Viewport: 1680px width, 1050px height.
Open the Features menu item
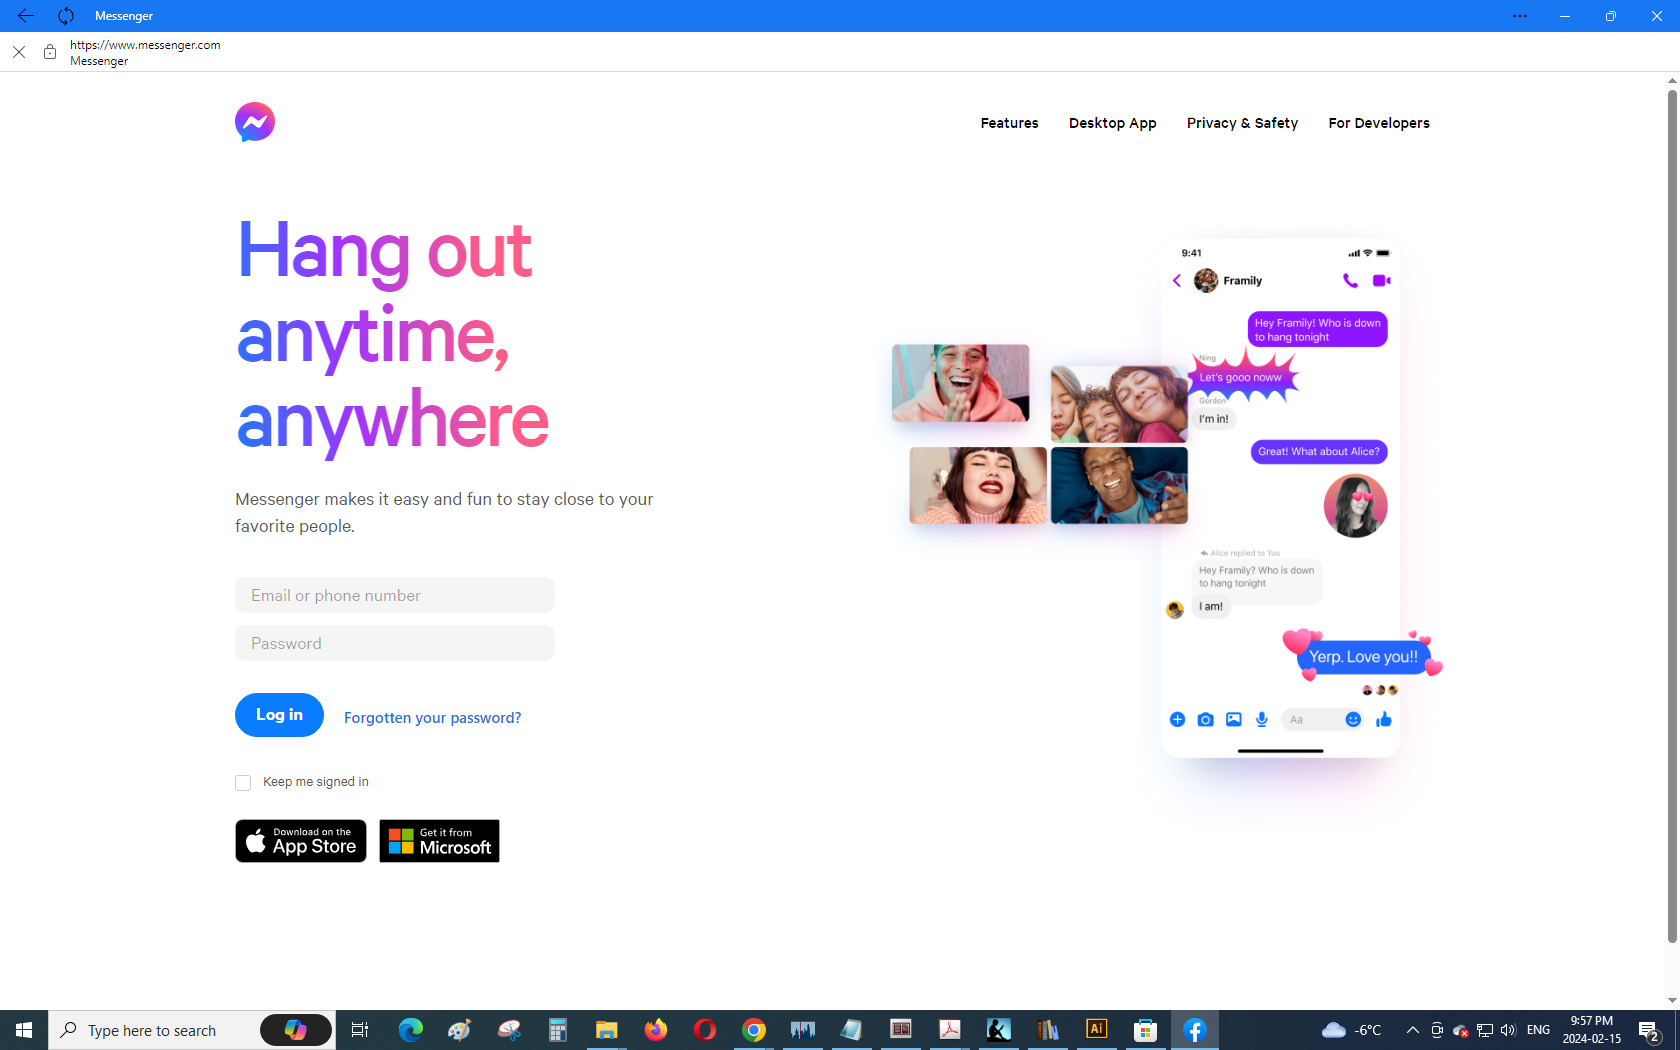coord(1009,123)
